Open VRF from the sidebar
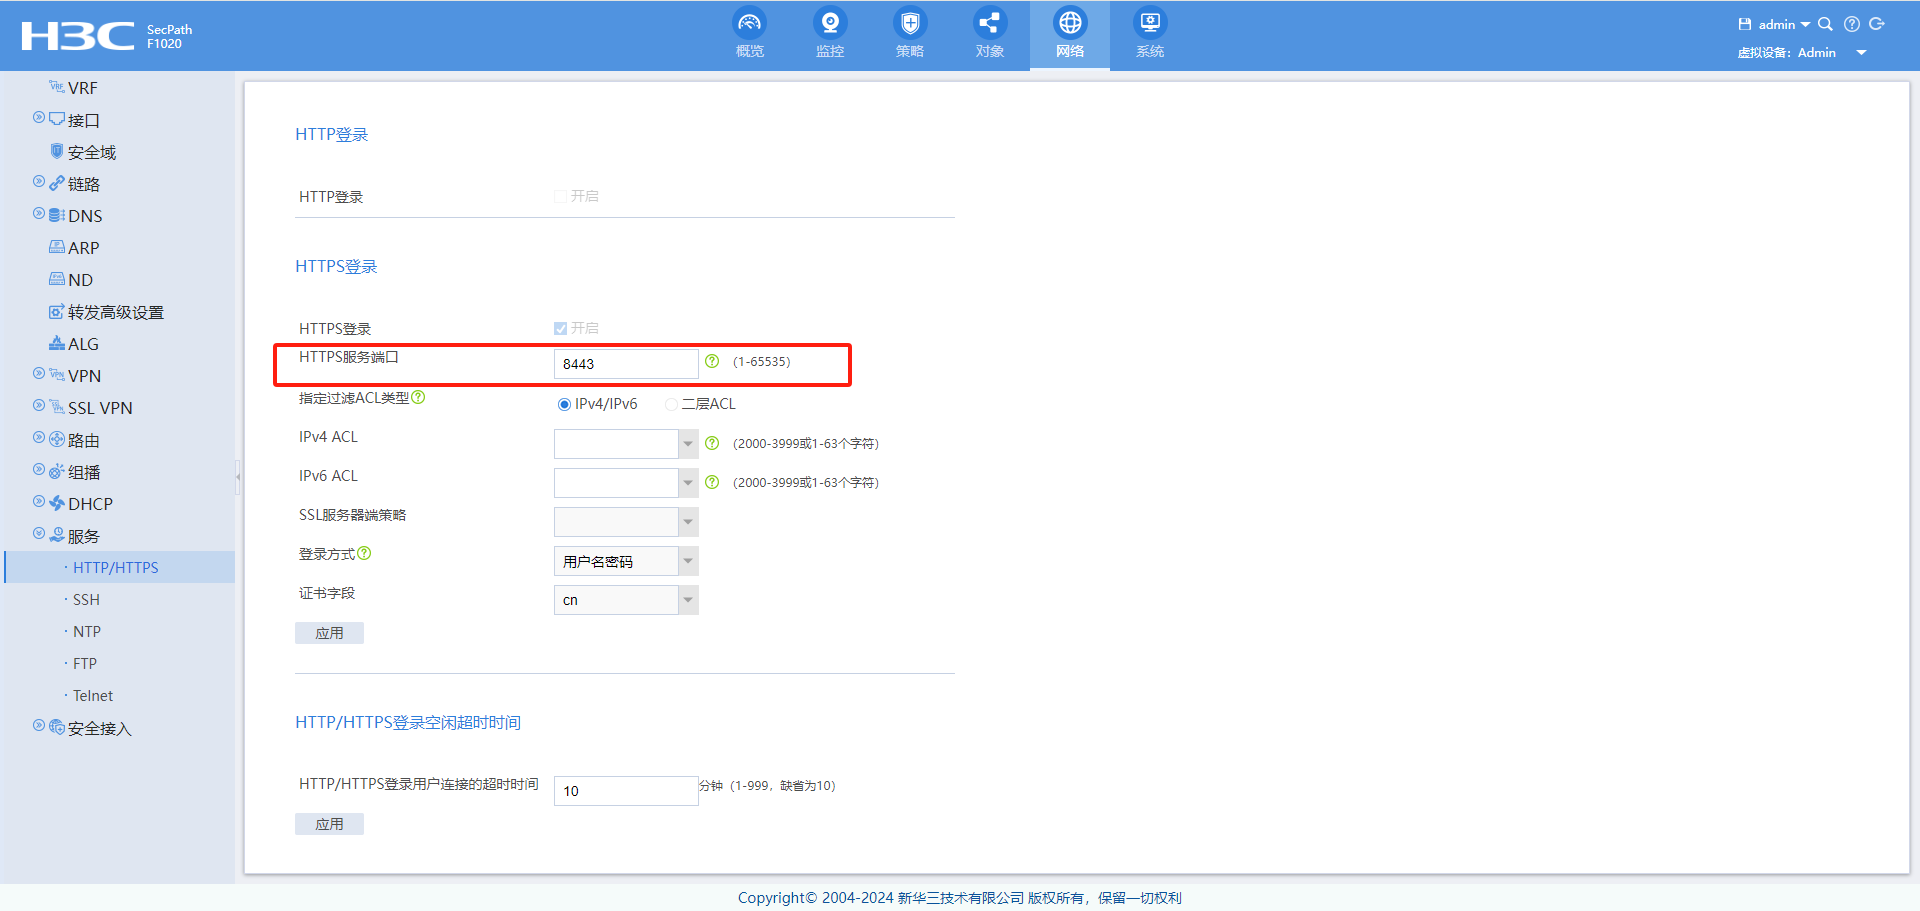 click(x=82, y=88)
